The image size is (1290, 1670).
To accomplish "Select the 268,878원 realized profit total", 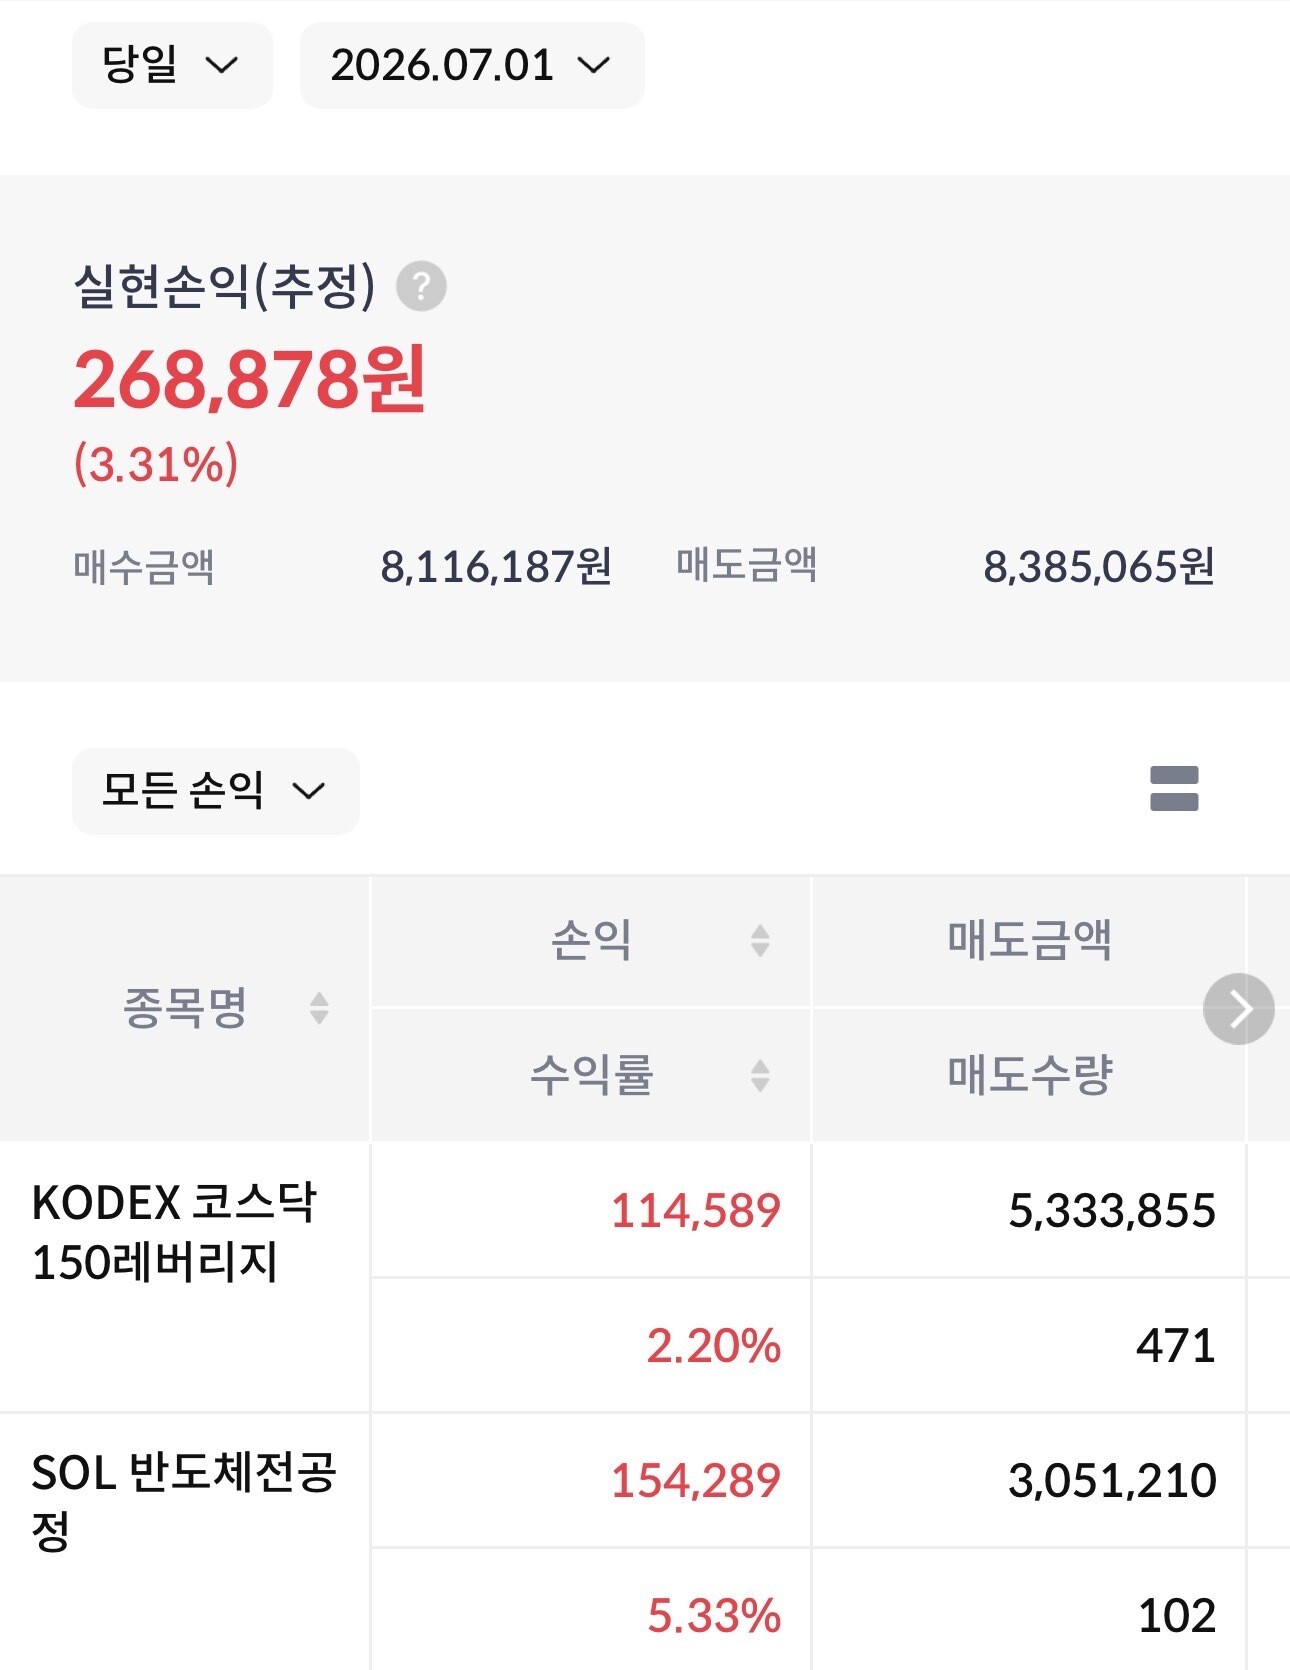I will tap(250, 380).
